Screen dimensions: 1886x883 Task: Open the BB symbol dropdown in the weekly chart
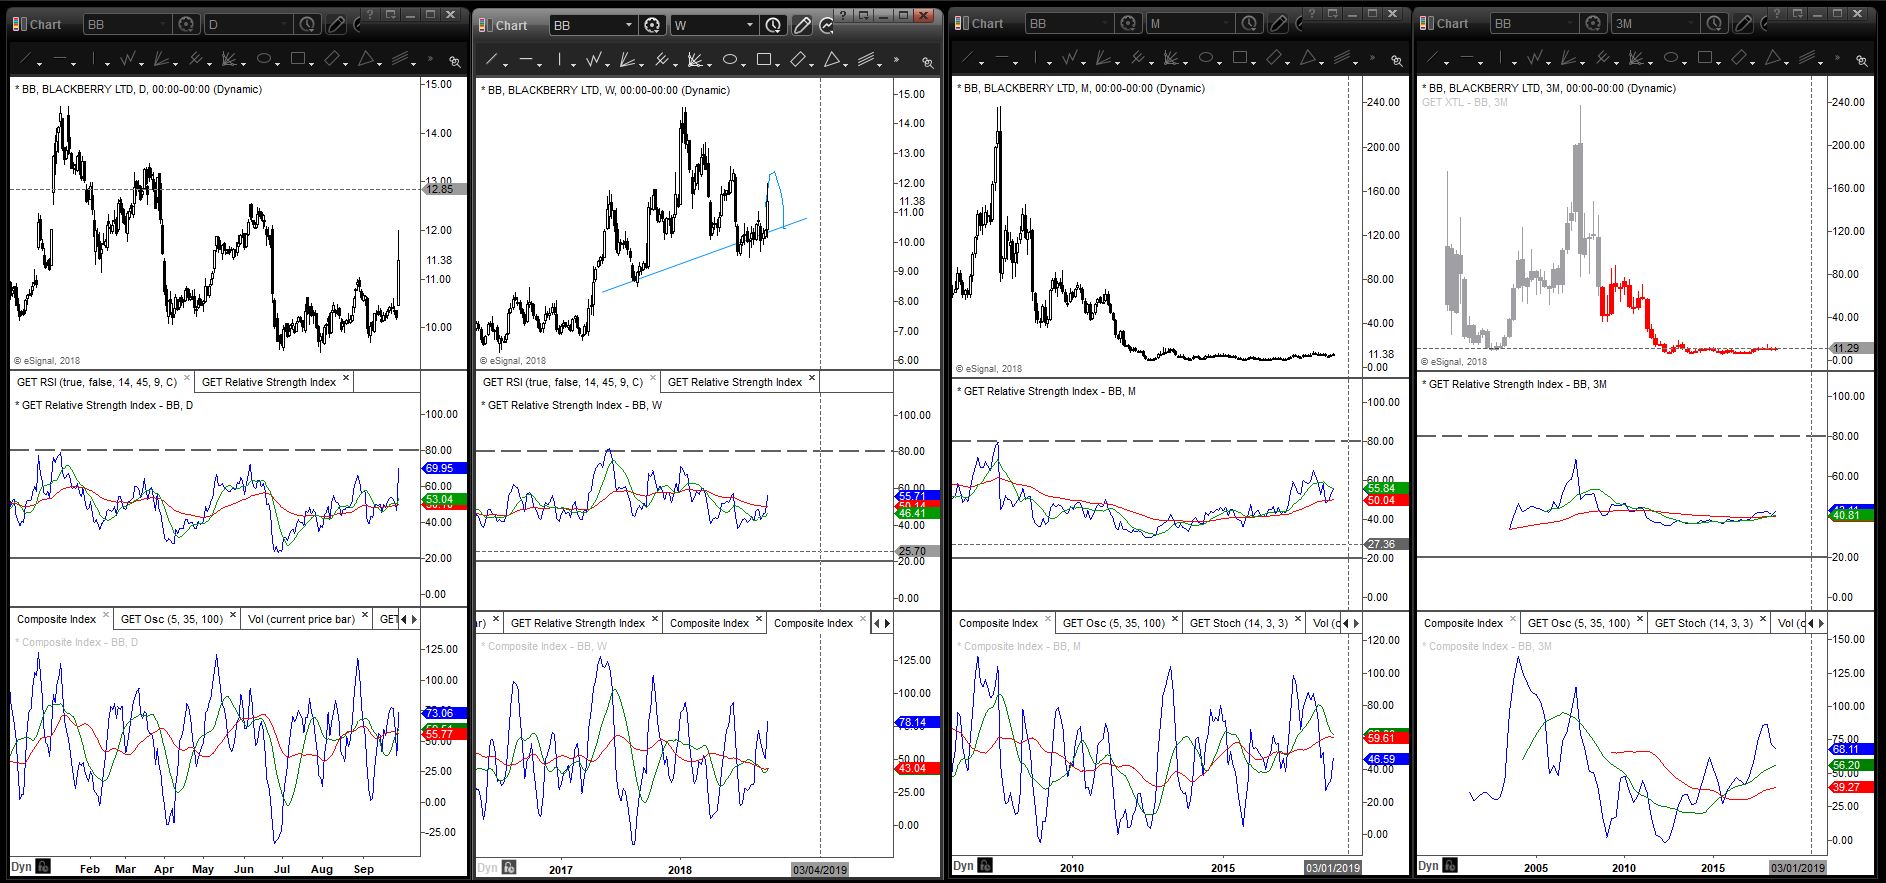[x=629, y=25]
